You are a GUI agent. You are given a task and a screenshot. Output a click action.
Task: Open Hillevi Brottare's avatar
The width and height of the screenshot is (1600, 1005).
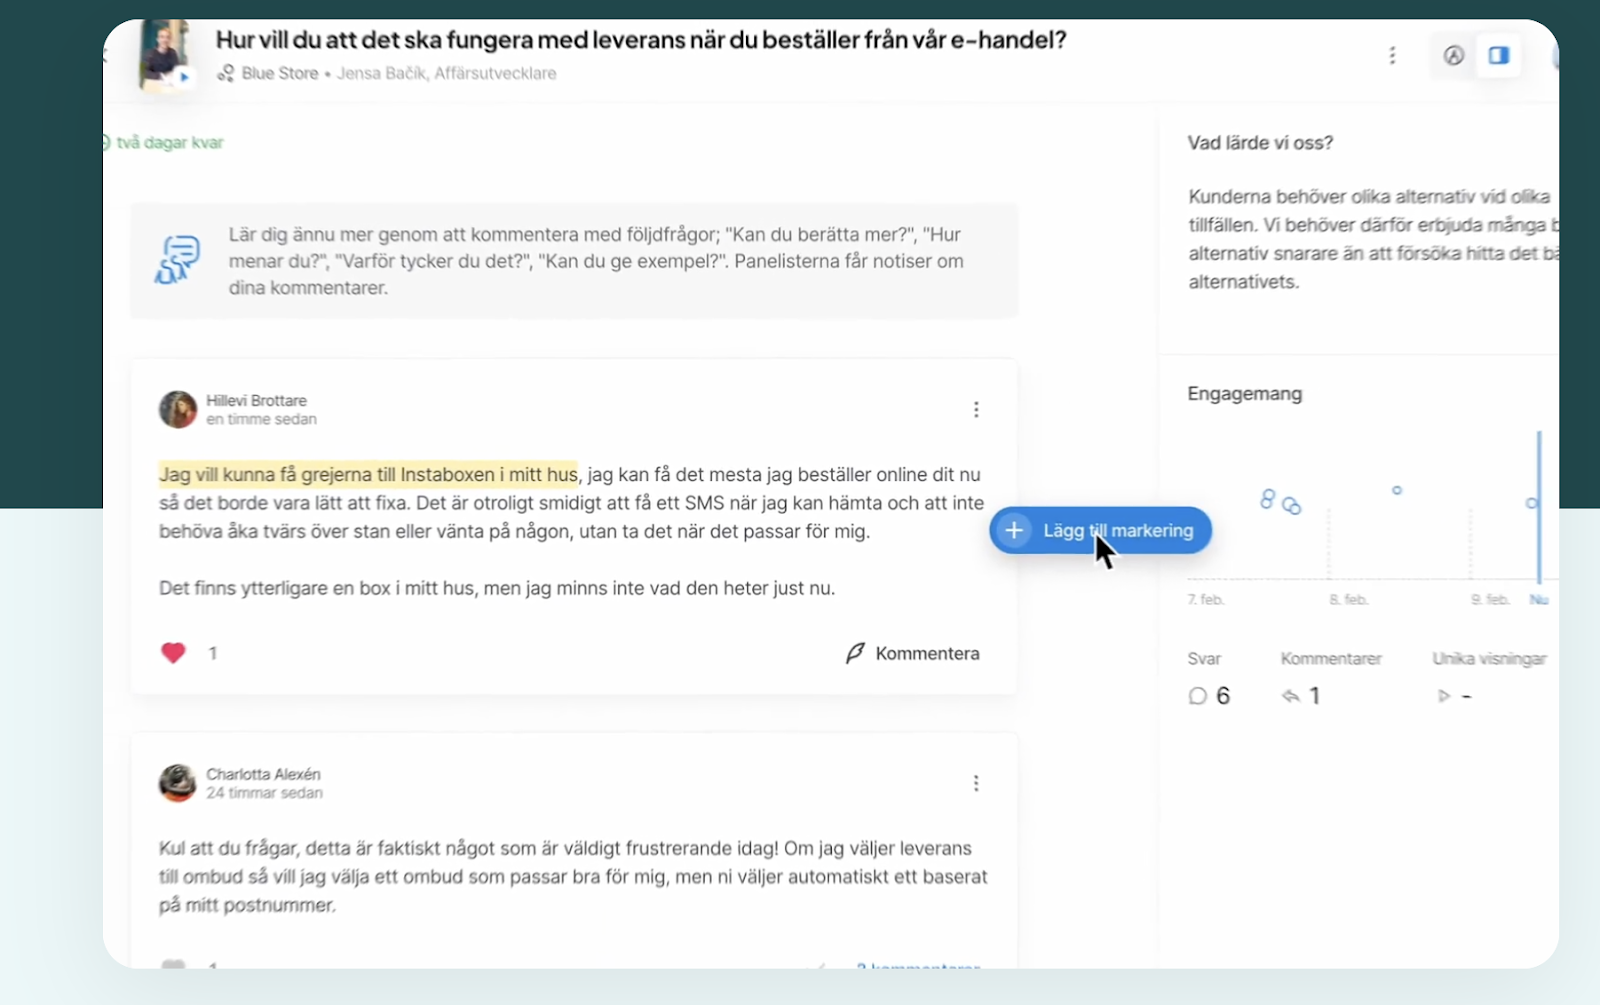178,409
